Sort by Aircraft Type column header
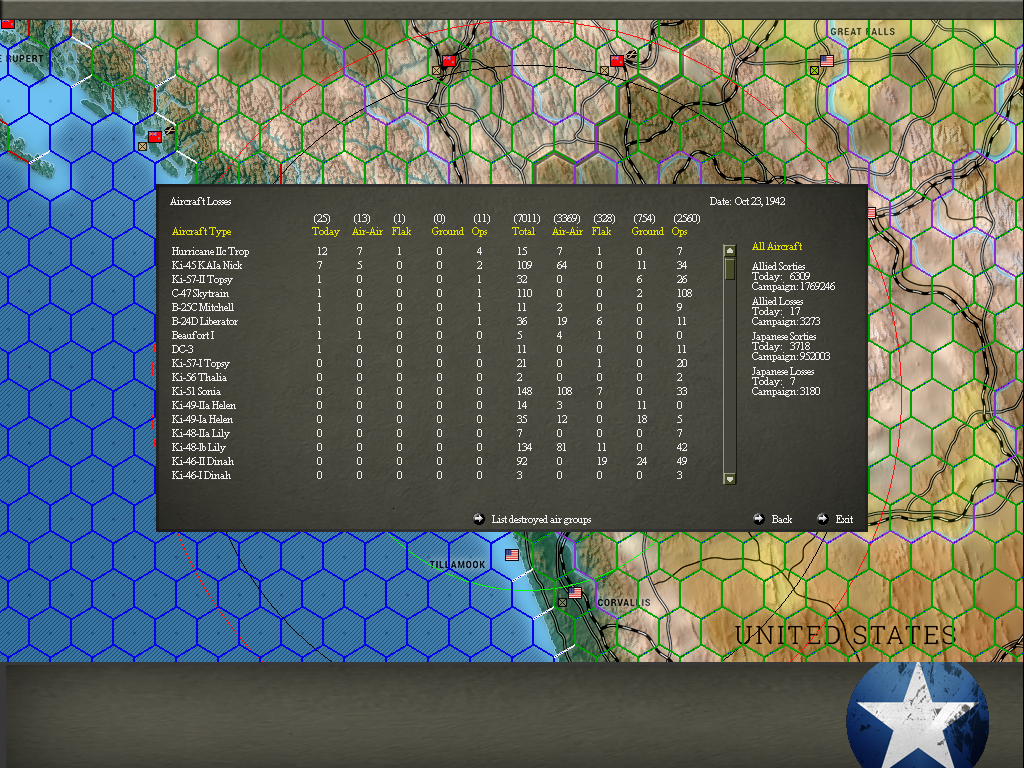The height and width of the screenshot is (768, 1024). [201, 231]
